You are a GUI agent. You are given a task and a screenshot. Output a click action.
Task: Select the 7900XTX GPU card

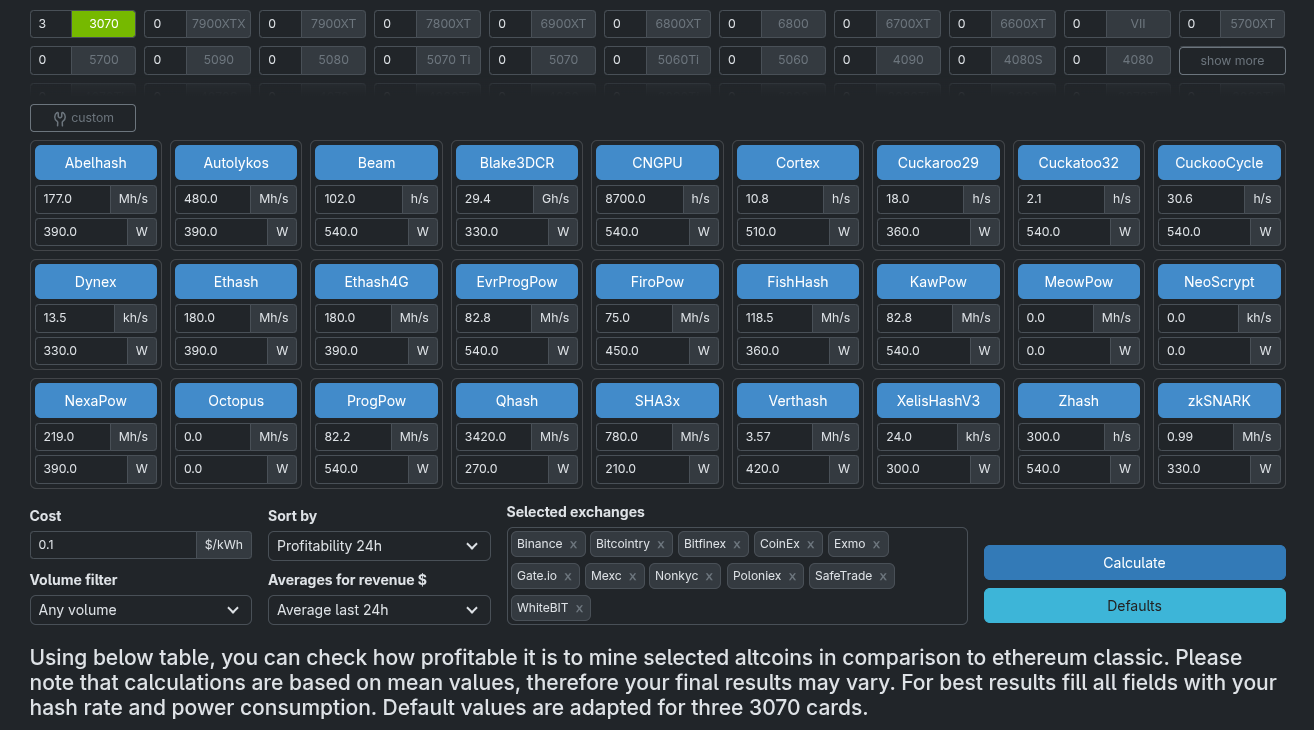coord(218,23)
